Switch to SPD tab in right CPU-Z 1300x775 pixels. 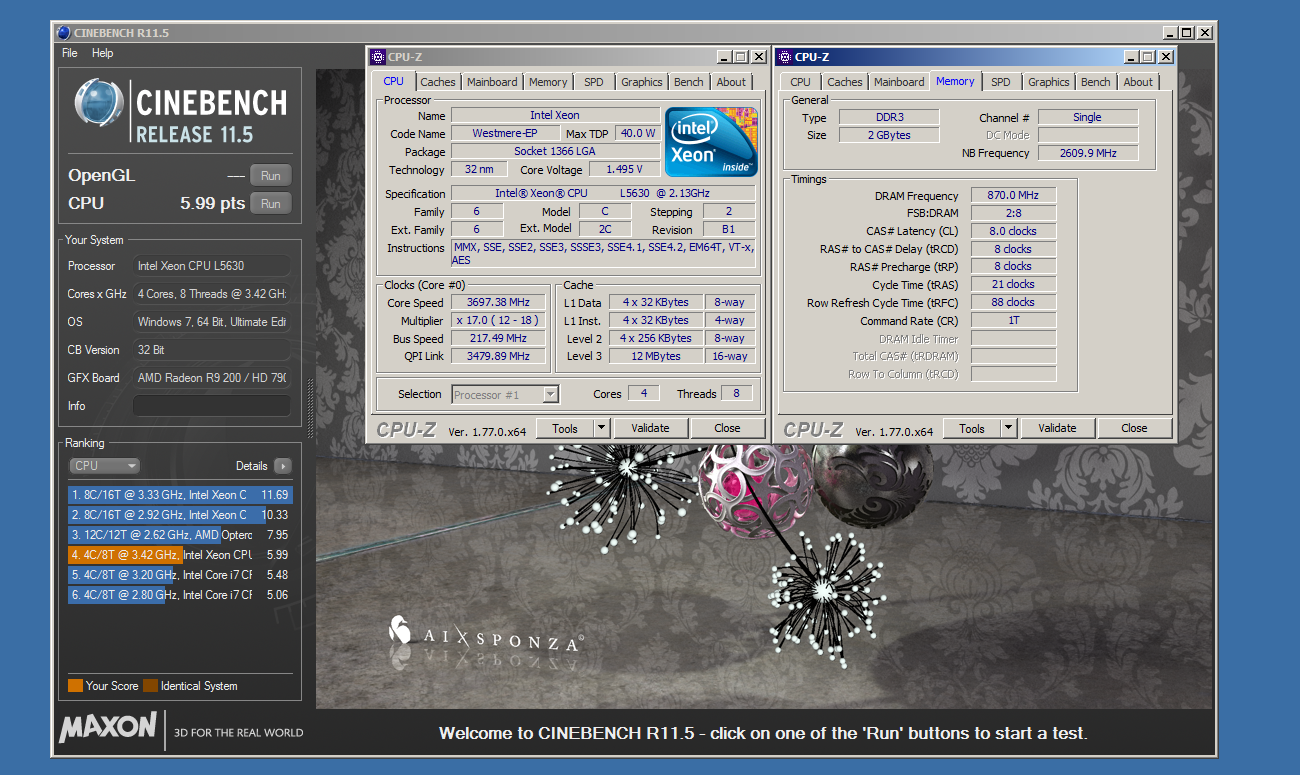(1001, 82)
